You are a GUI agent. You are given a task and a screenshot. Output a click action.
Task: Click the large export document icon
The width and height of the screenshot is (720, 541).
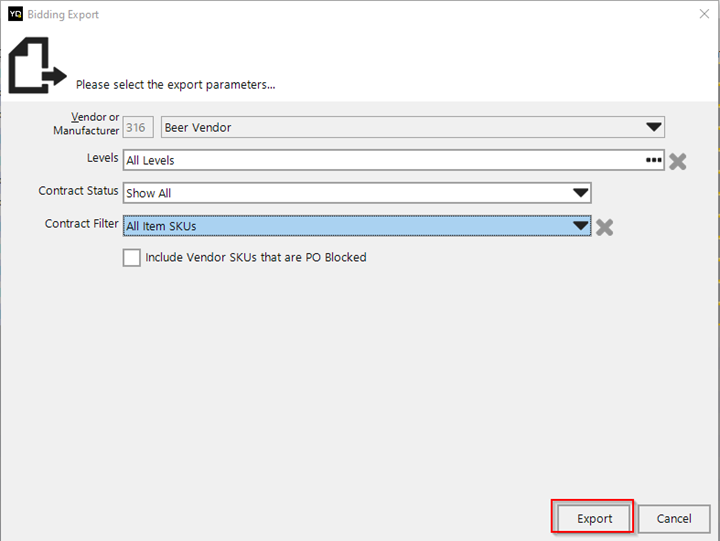[x=38, y=65]
